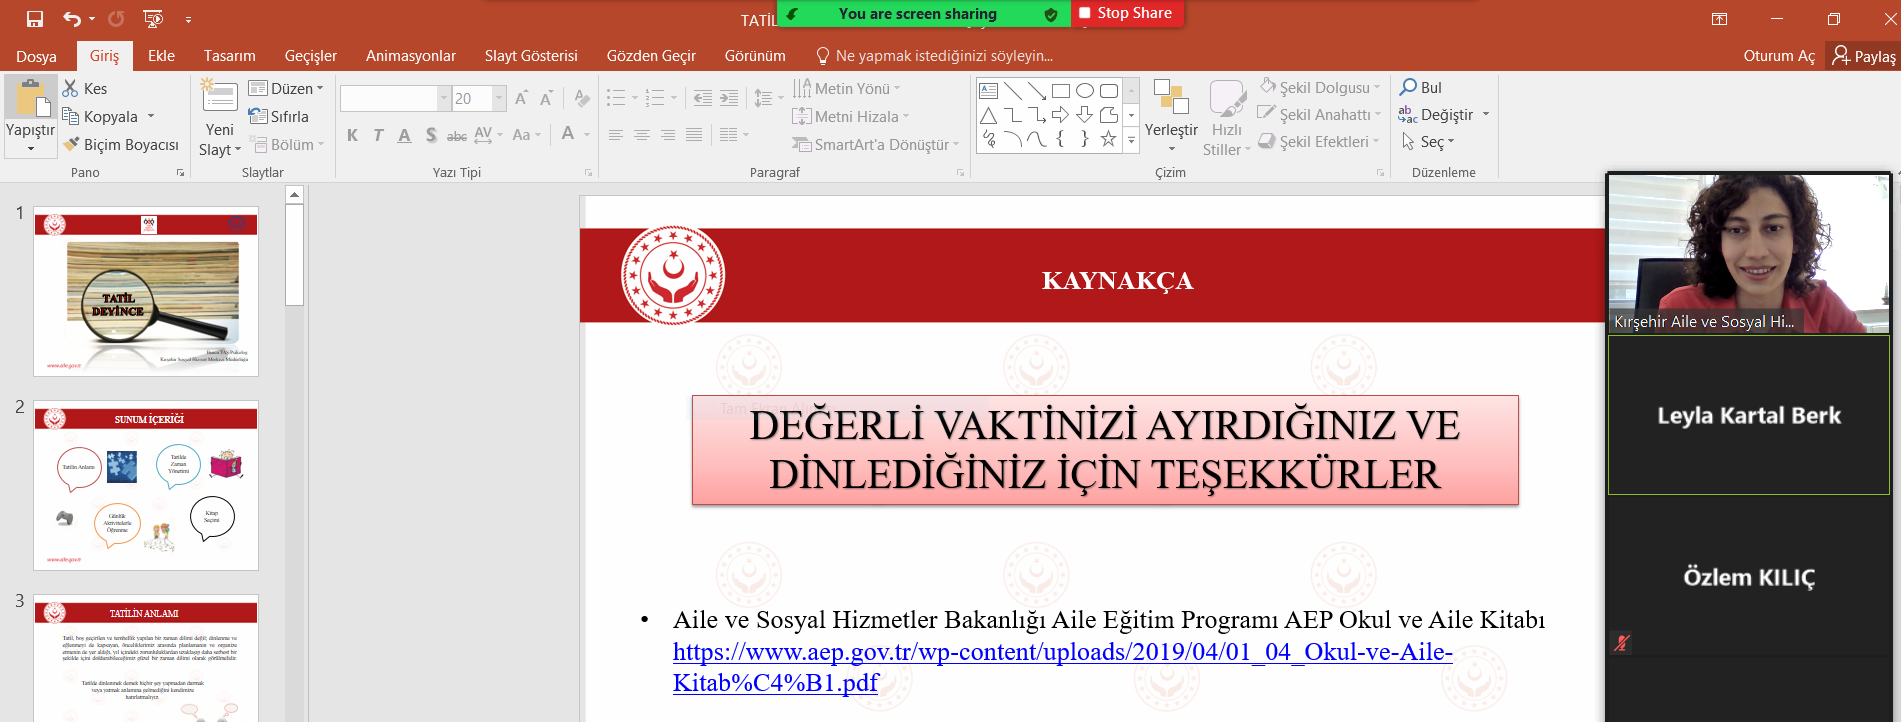Viewport: 1901px width, 722px height.
Task: Open the Tasarım ribbon tab
Action: point(229,56)
